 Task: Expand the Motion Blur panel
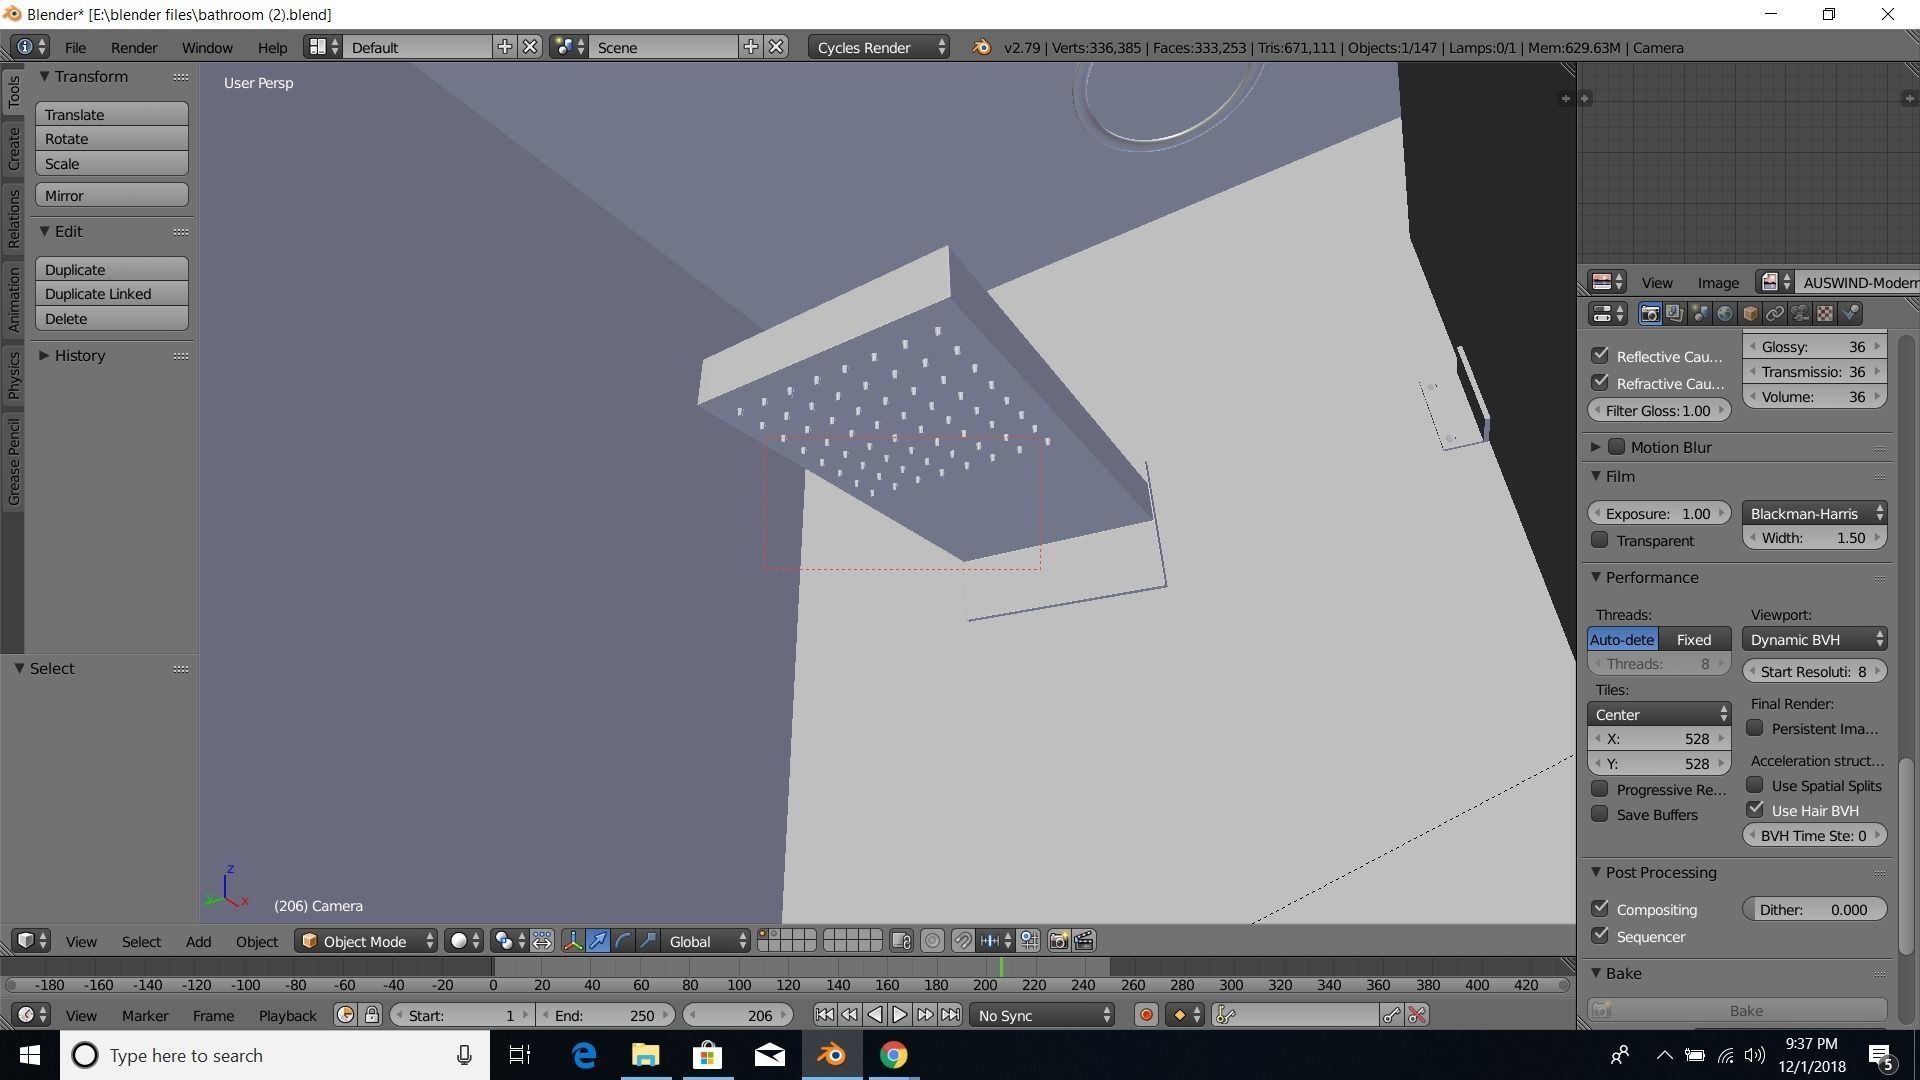click(x=1596, y=447)
